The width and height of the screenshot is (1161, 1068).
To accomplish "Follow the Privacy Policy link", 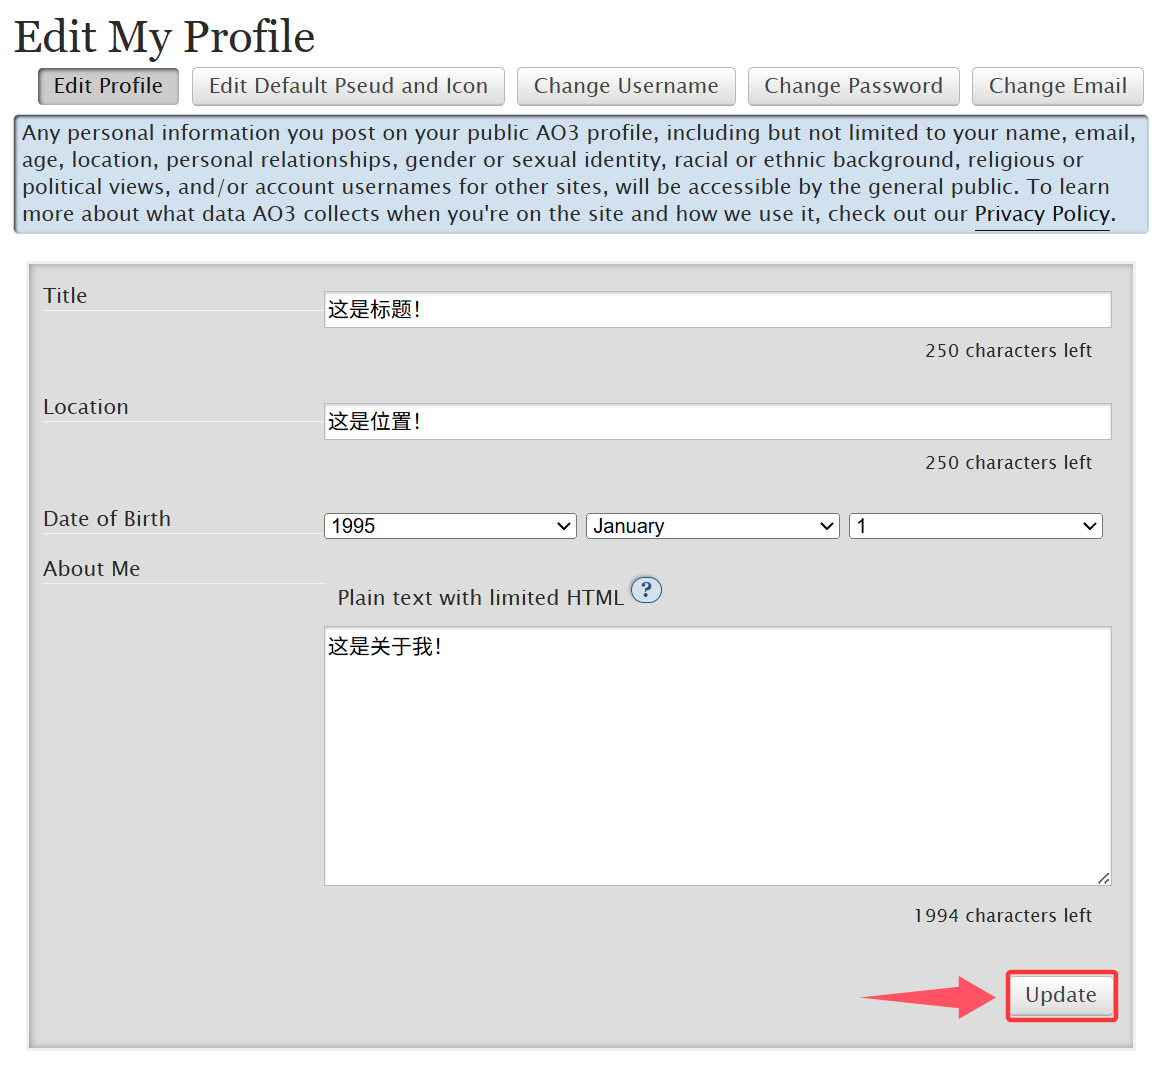I will click(x=1042, y=214).
